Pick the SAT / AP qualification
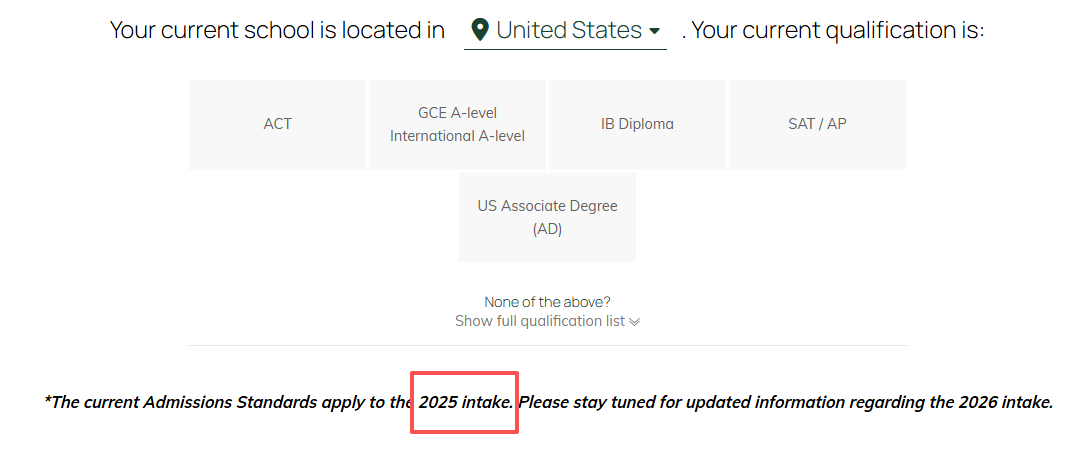Screen dimensions: 1073x463 point(817,124)
